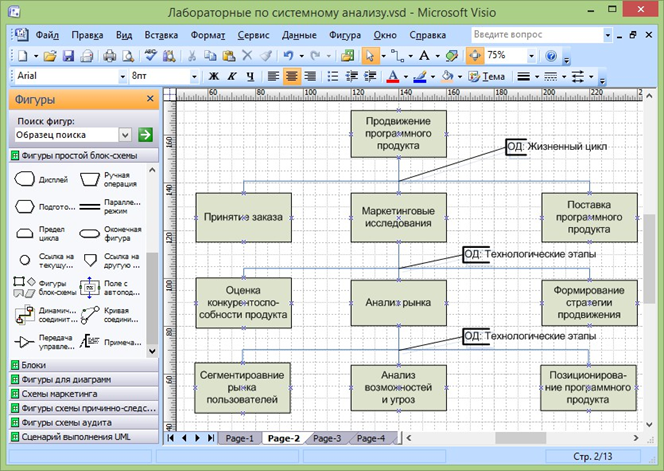Open print preview
This screenshot has width=664, height=471.
pyautogui.click(x=128, y=55)
